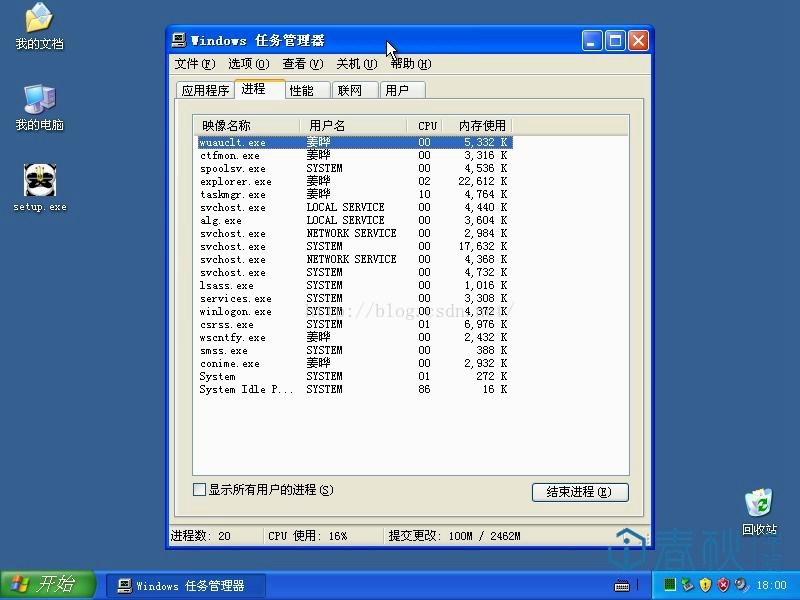Click the Windows 任务管理器 taskbar button
Viewport: 800px width, 600px height.
click(x=186, y=586)
